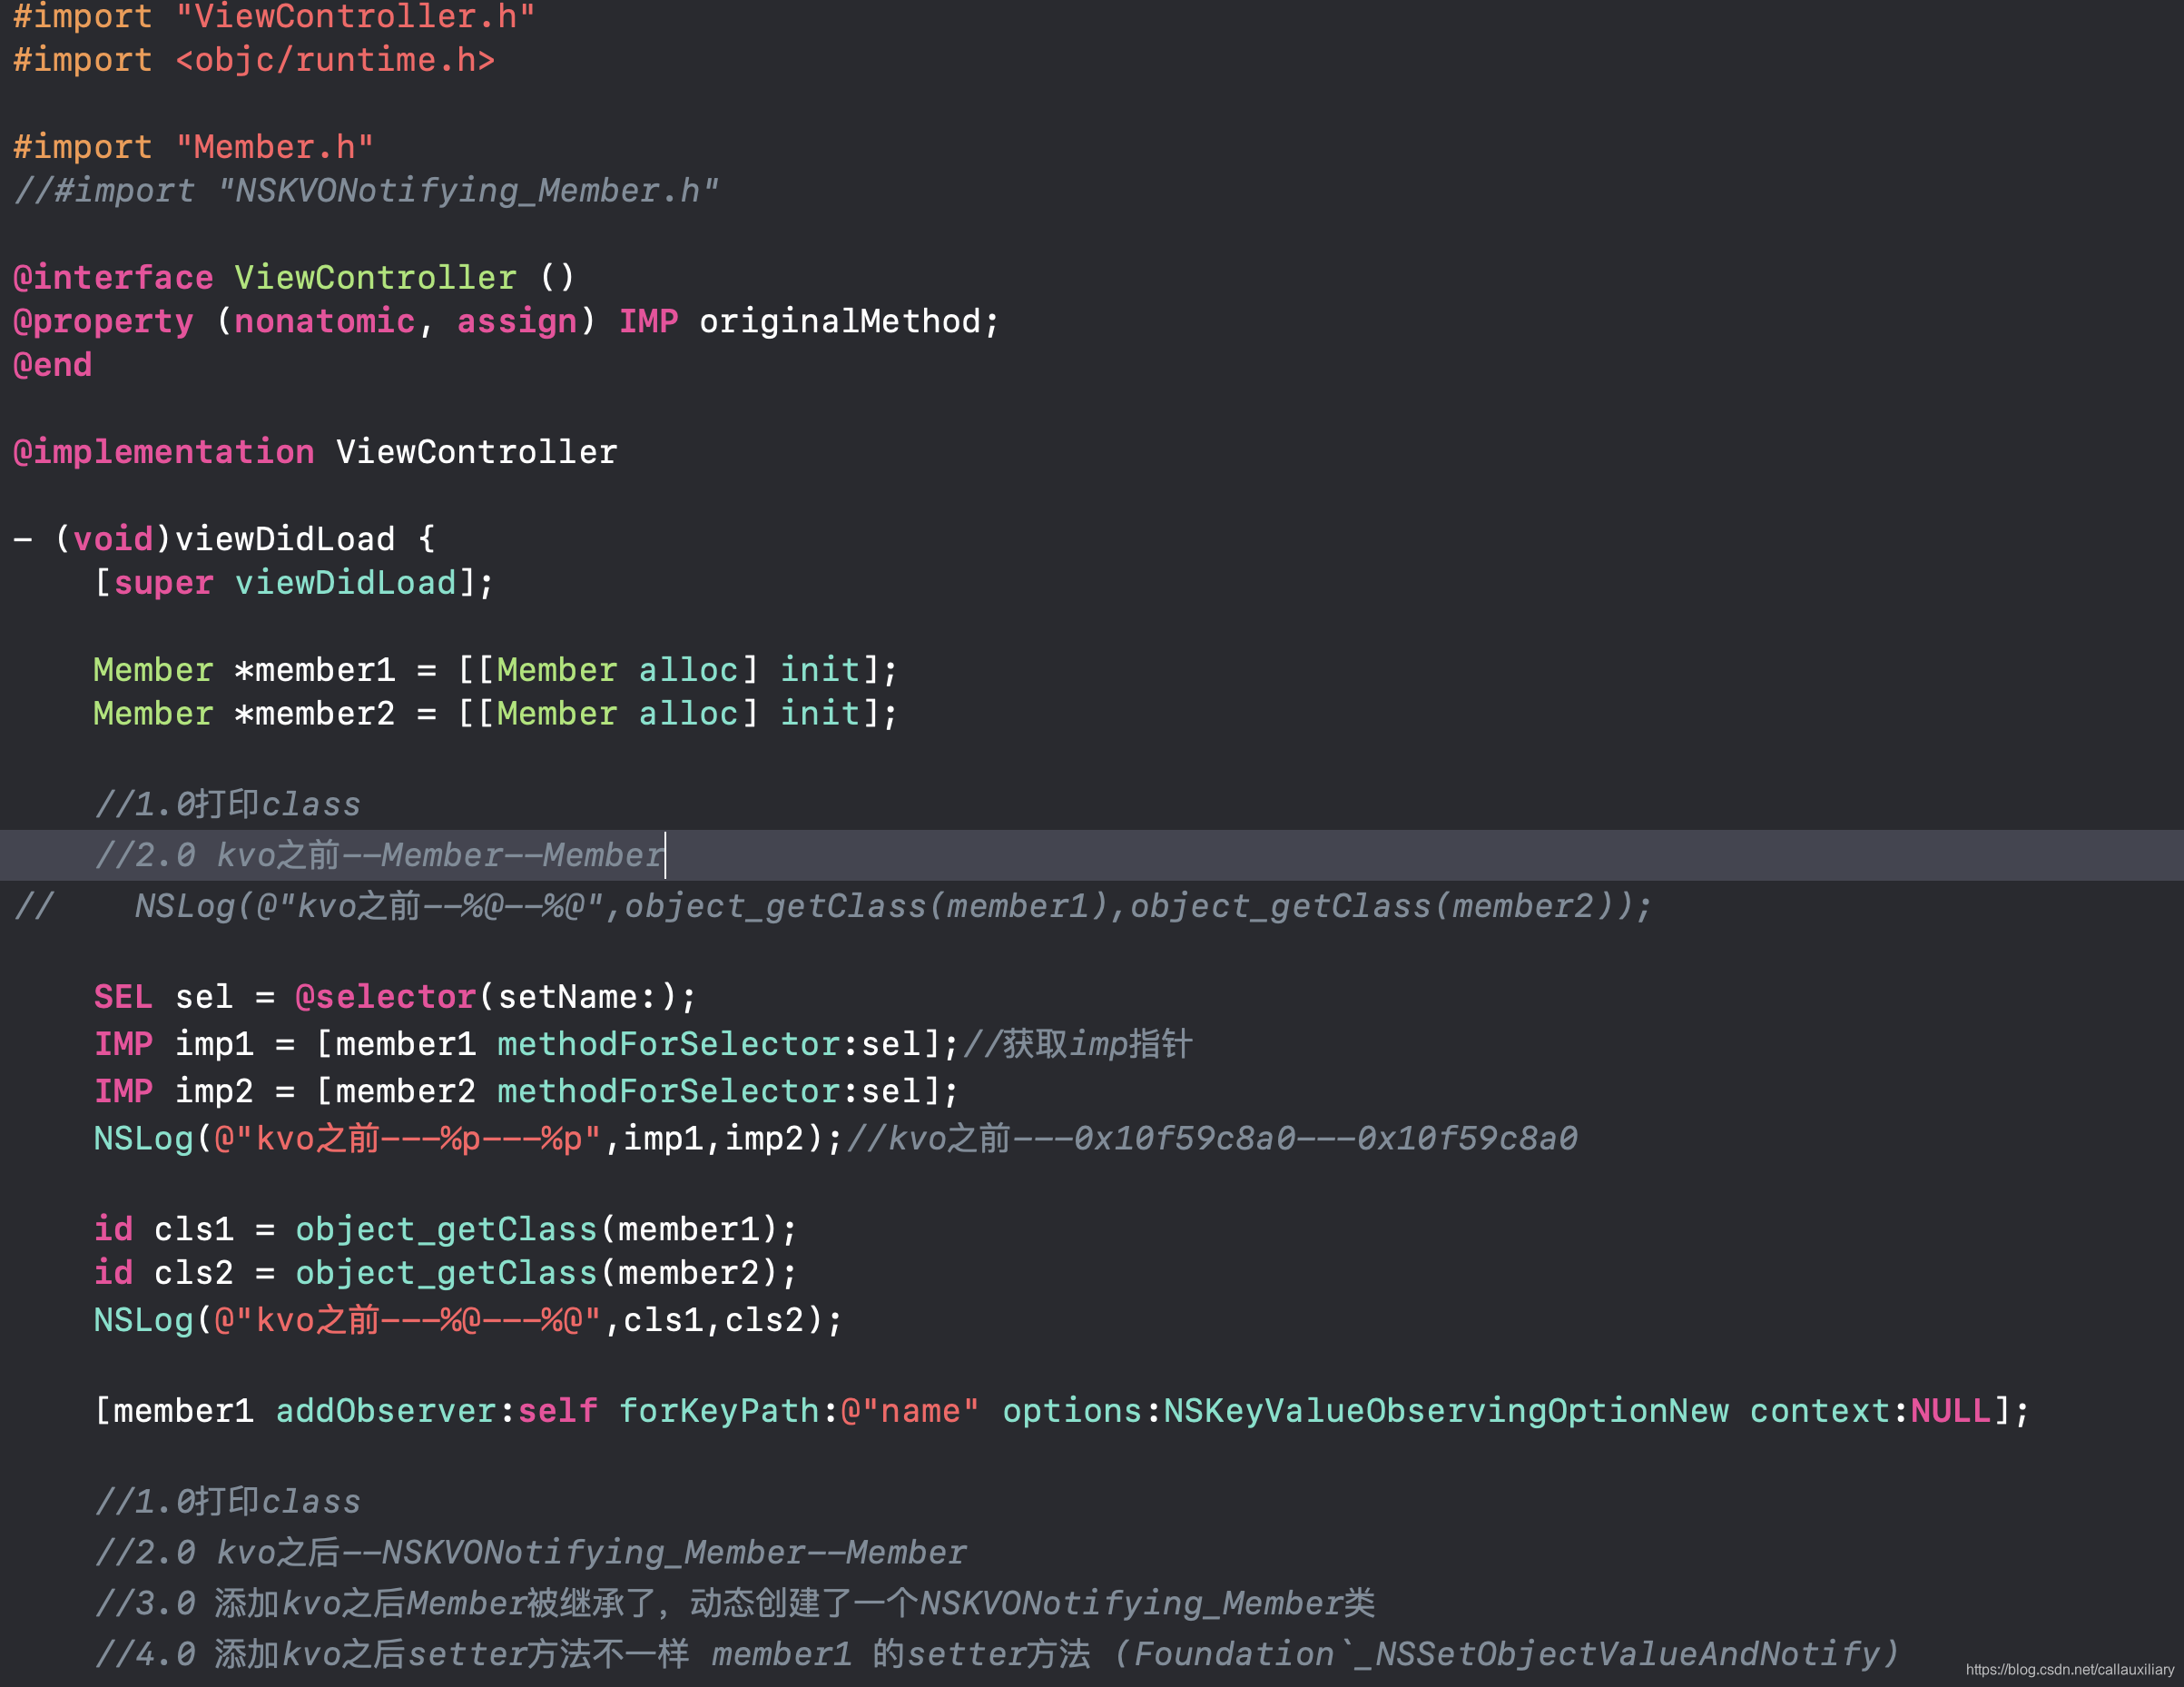
Task: Click the member1 variable declaration
Action: point(324,669)
